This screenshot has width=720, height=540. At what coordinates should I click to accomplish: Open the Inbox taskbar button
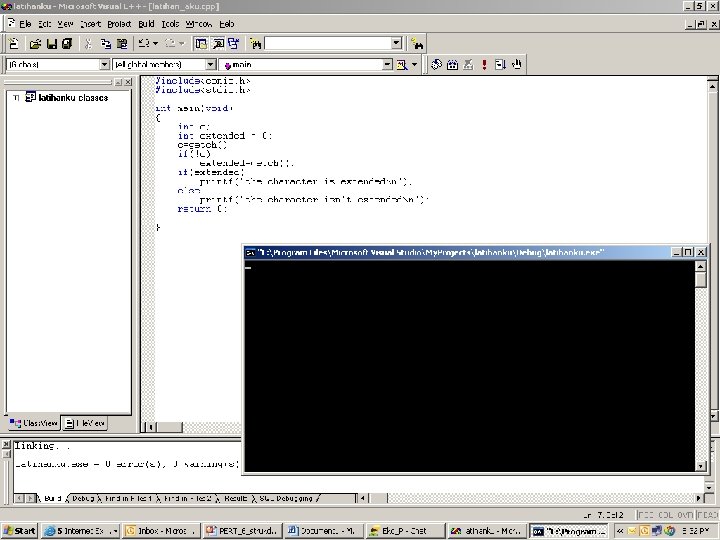[x=160, y=531]
